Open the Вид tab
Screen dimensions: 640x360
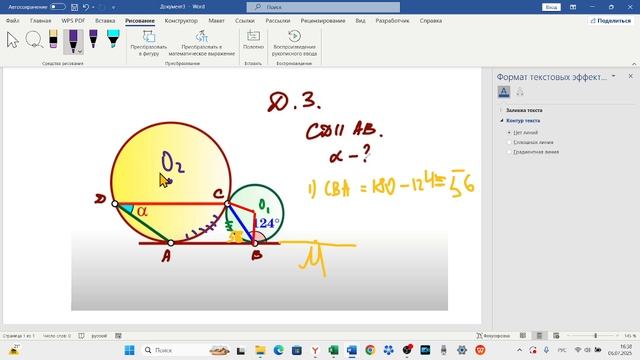pos(360,20)
